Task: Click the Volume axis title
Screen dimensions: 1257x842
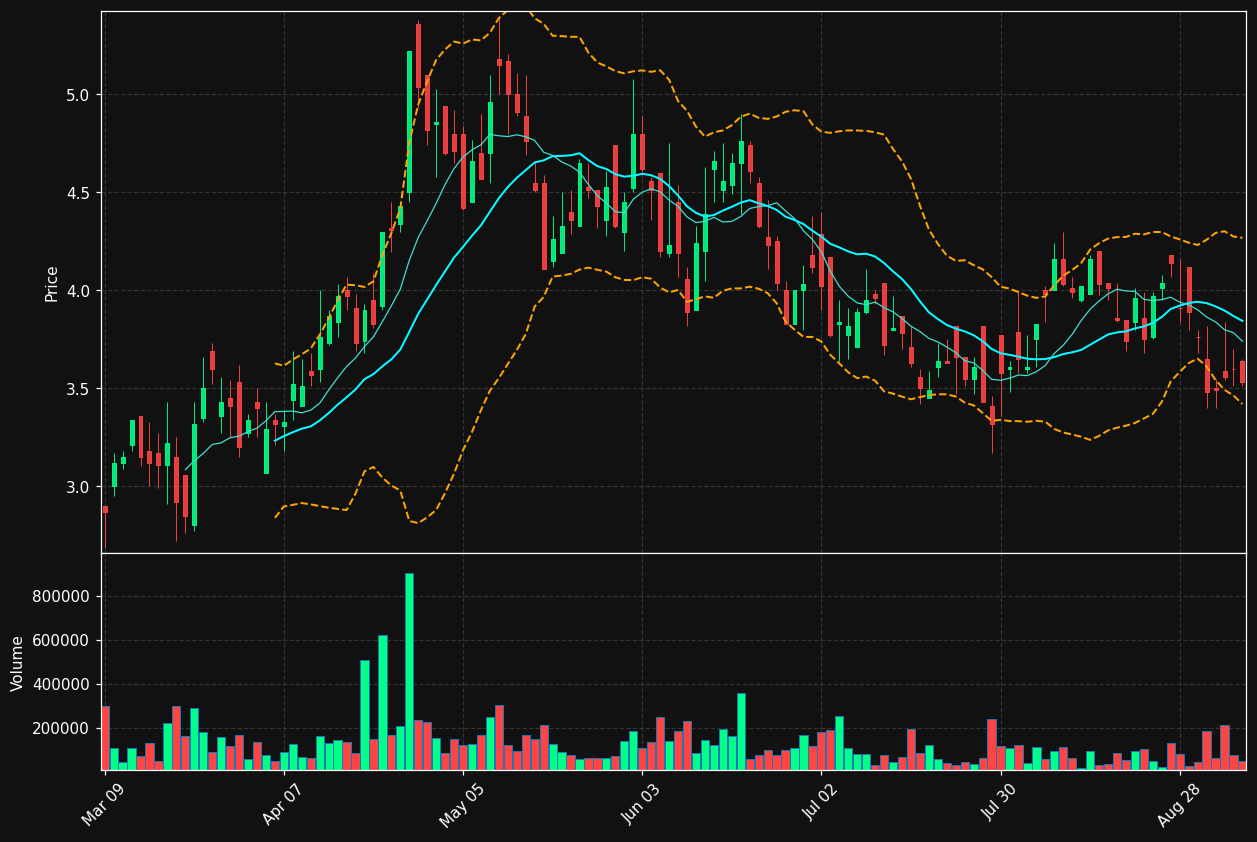Action: click(18, 662)
